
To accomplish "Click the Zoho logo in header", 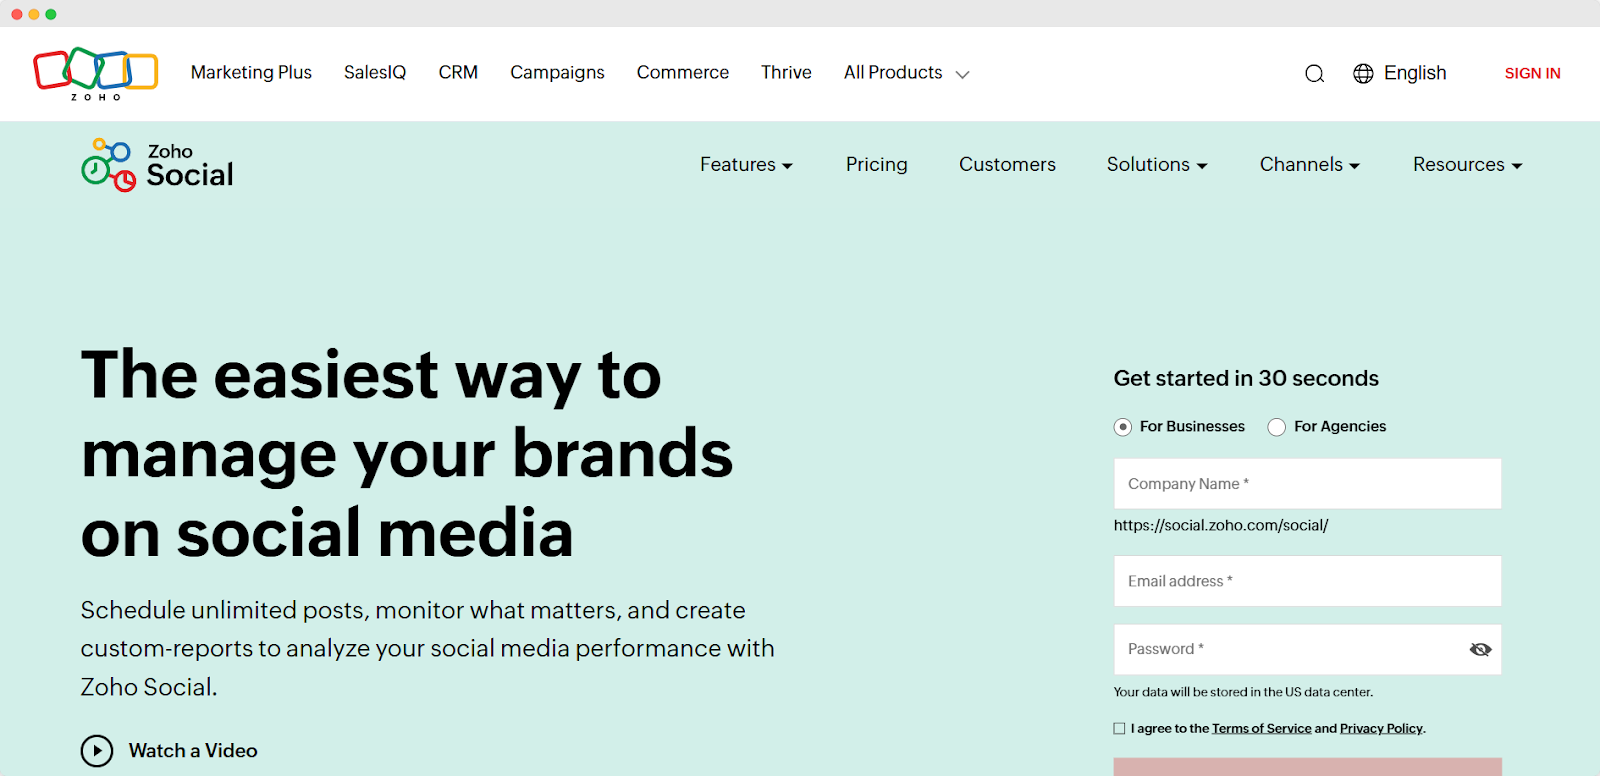I will 96,74.
